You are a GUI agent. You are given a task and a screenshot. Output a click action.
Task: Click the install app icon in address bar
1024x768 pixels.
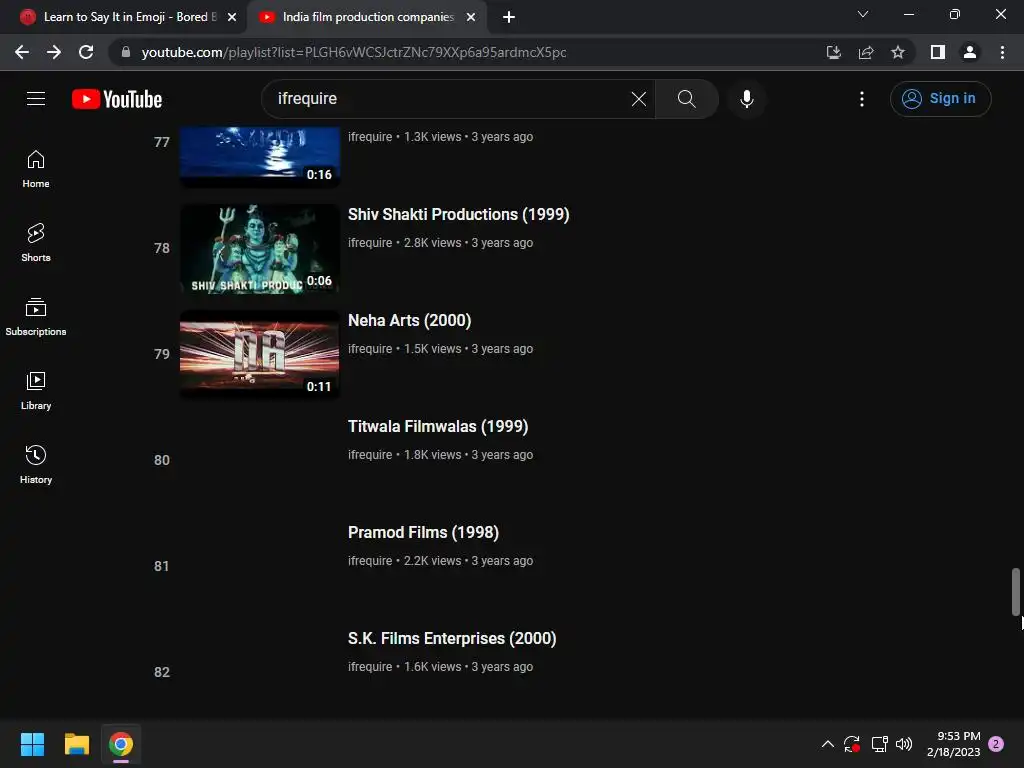(x=834, y=52)
